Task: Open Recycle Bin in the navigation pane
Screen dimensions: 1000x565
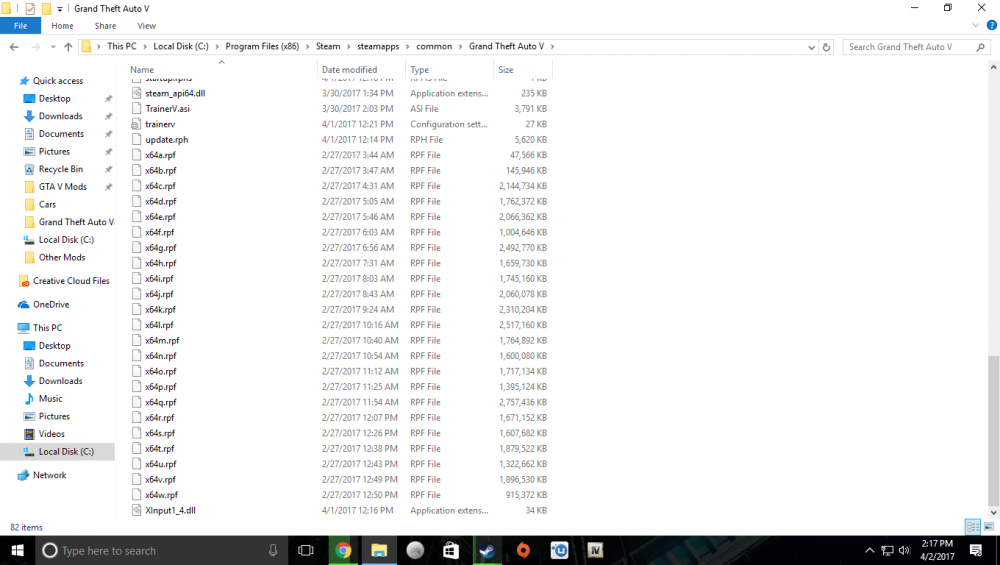Action: 61,169
